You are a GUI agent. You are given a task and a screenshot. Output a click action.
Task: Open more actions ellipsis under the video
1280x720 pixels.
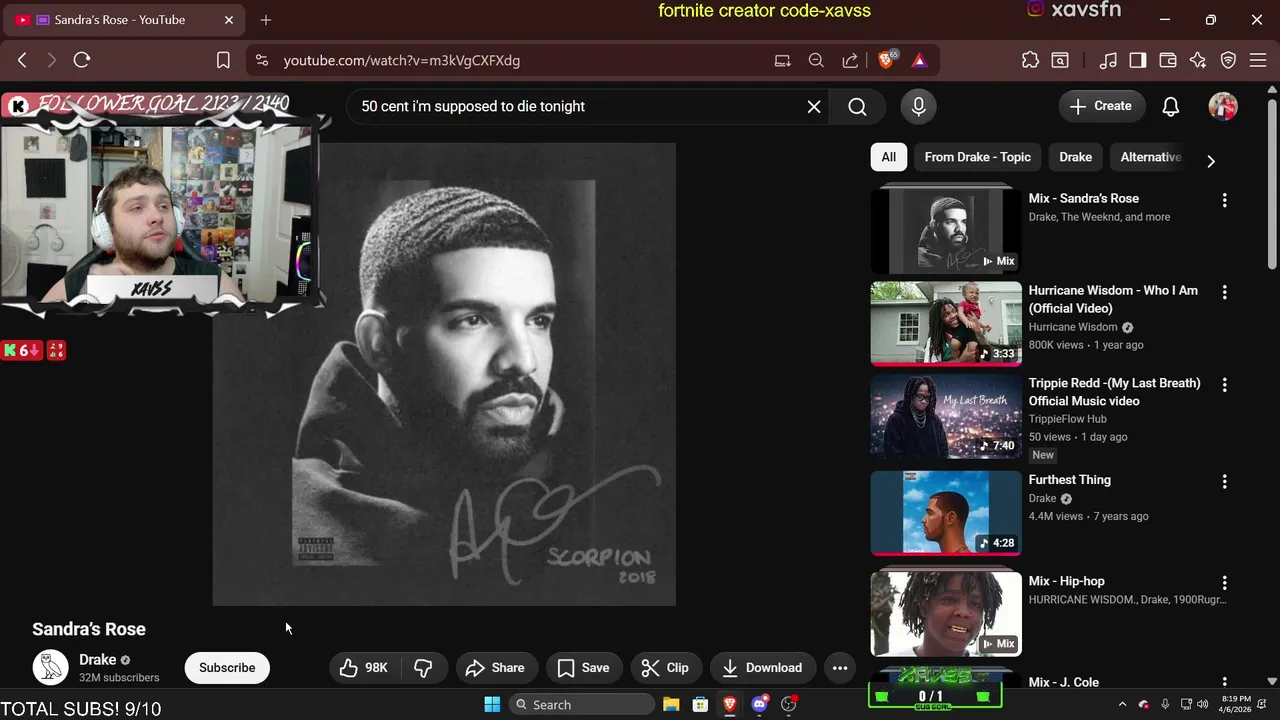[840, 668]
